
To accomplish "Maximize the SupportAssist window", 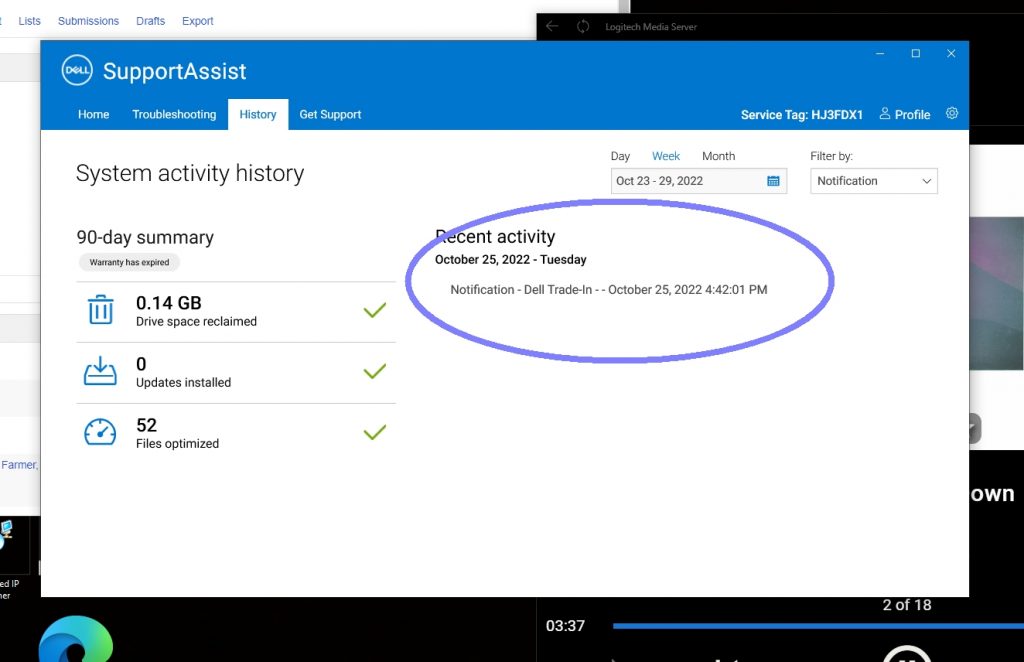I will (916, 54).
